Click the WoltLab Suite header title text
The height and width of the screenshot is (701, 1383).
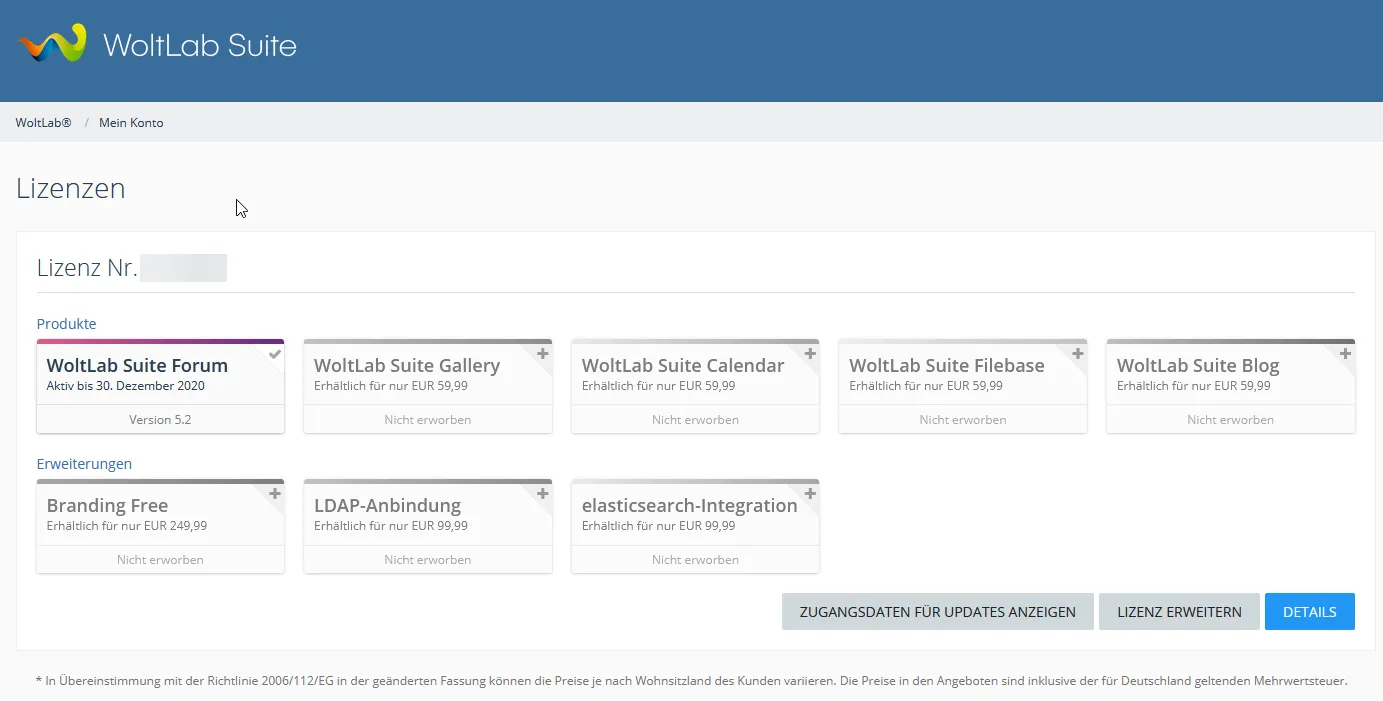[x=200, y=45]
